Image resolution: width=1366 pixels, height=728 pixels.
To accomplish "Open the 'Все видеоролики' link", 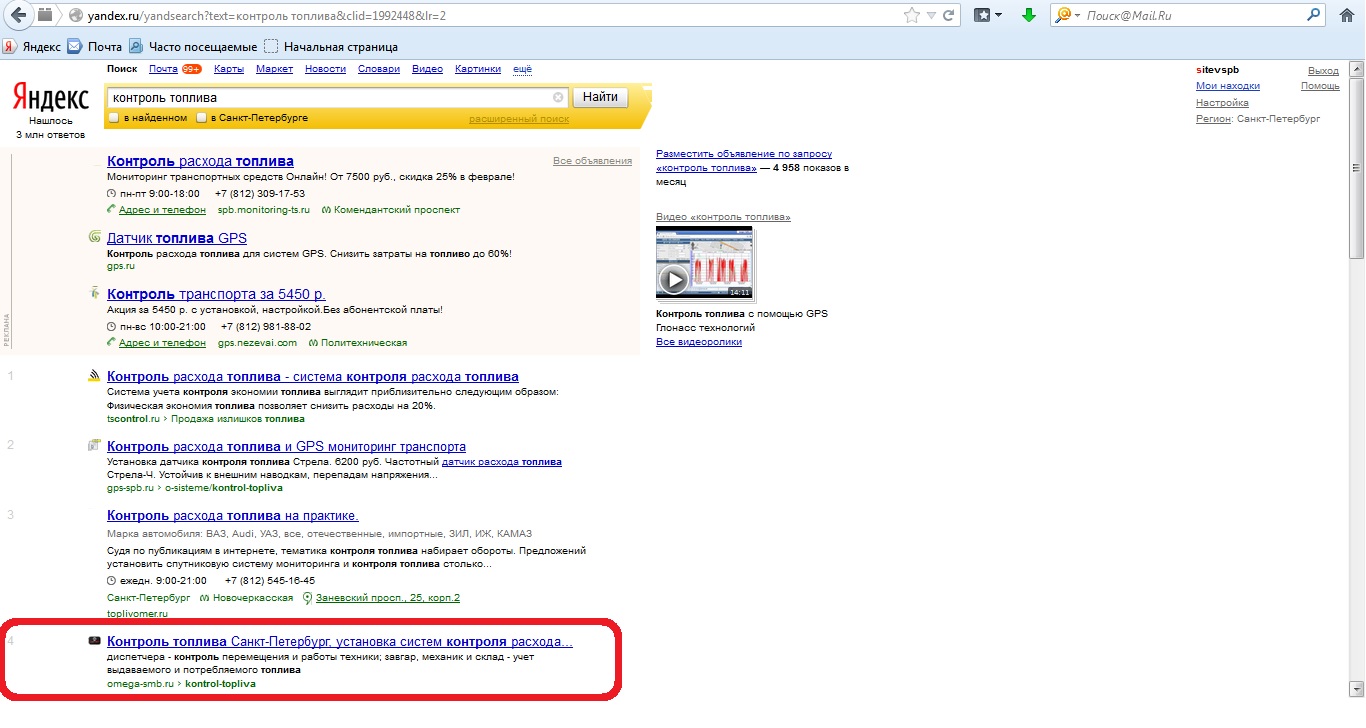I will coord(699,342).
